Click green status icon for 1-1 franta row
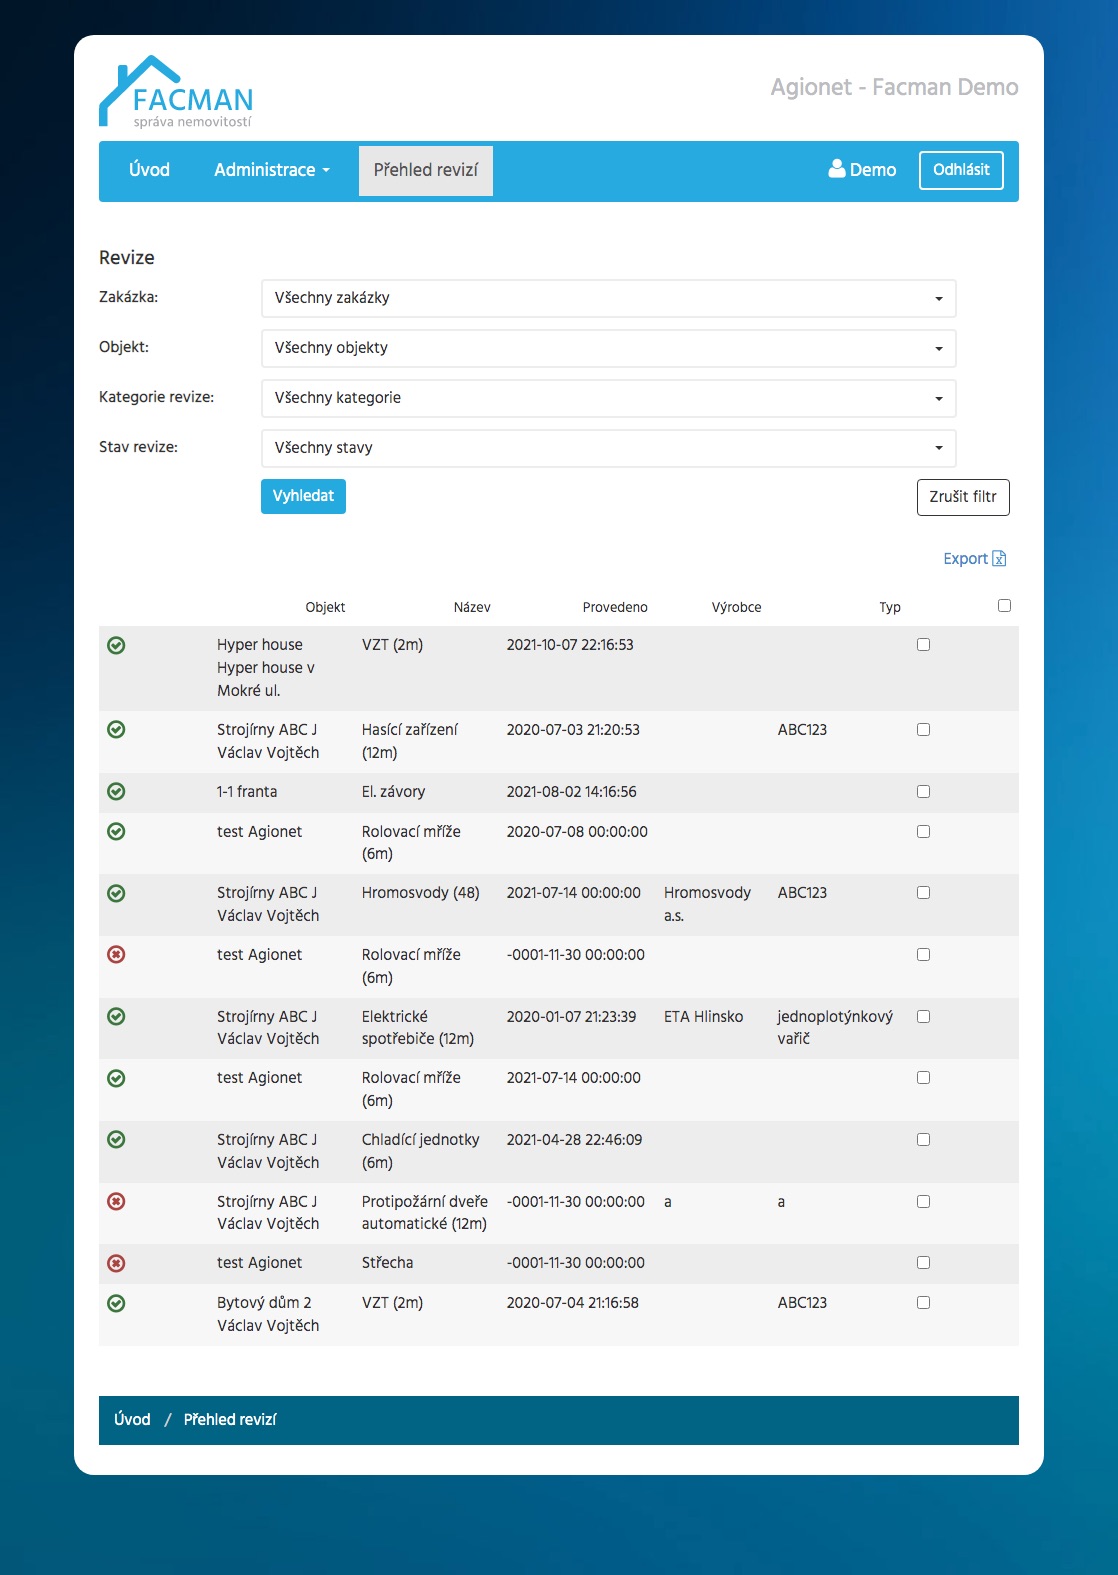Image resolution: width=1118 pixels, height=1575 pixels. coord(116,791)
